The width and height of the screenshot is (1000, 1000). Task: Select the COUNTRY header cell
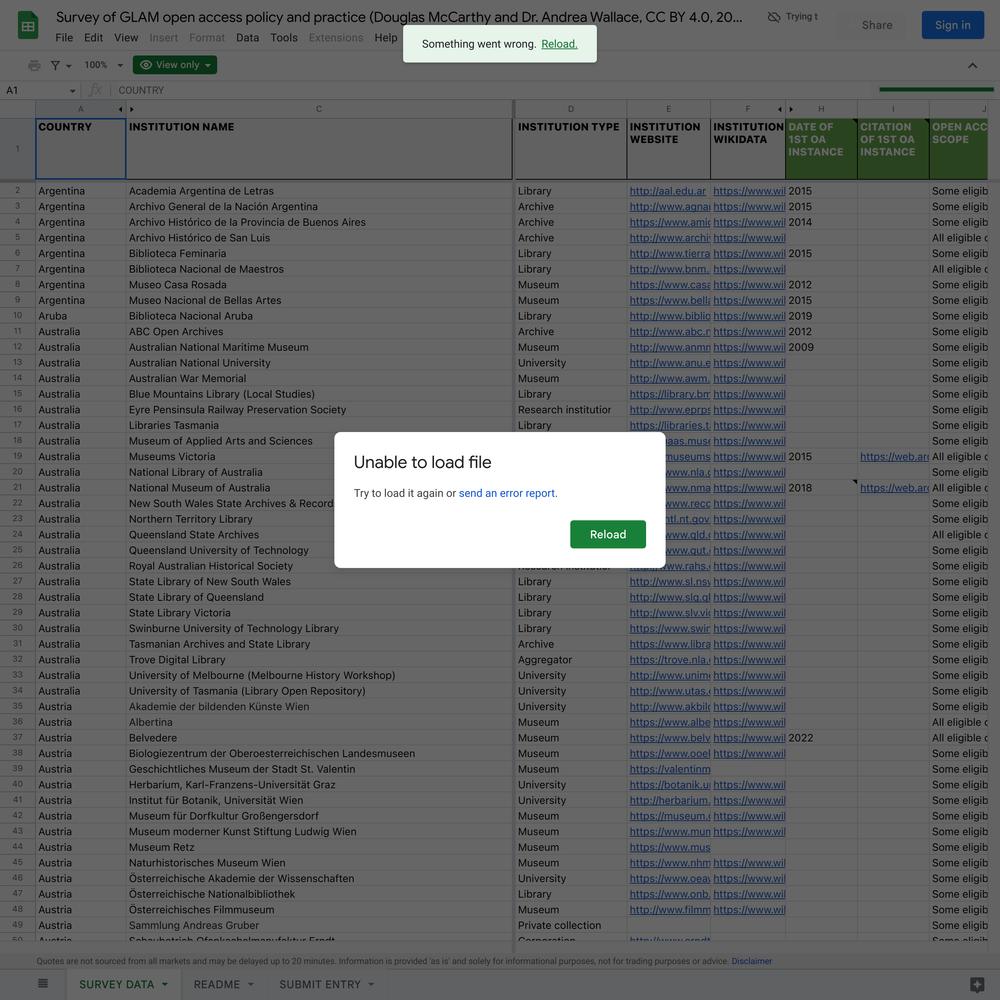click(80, 149)
